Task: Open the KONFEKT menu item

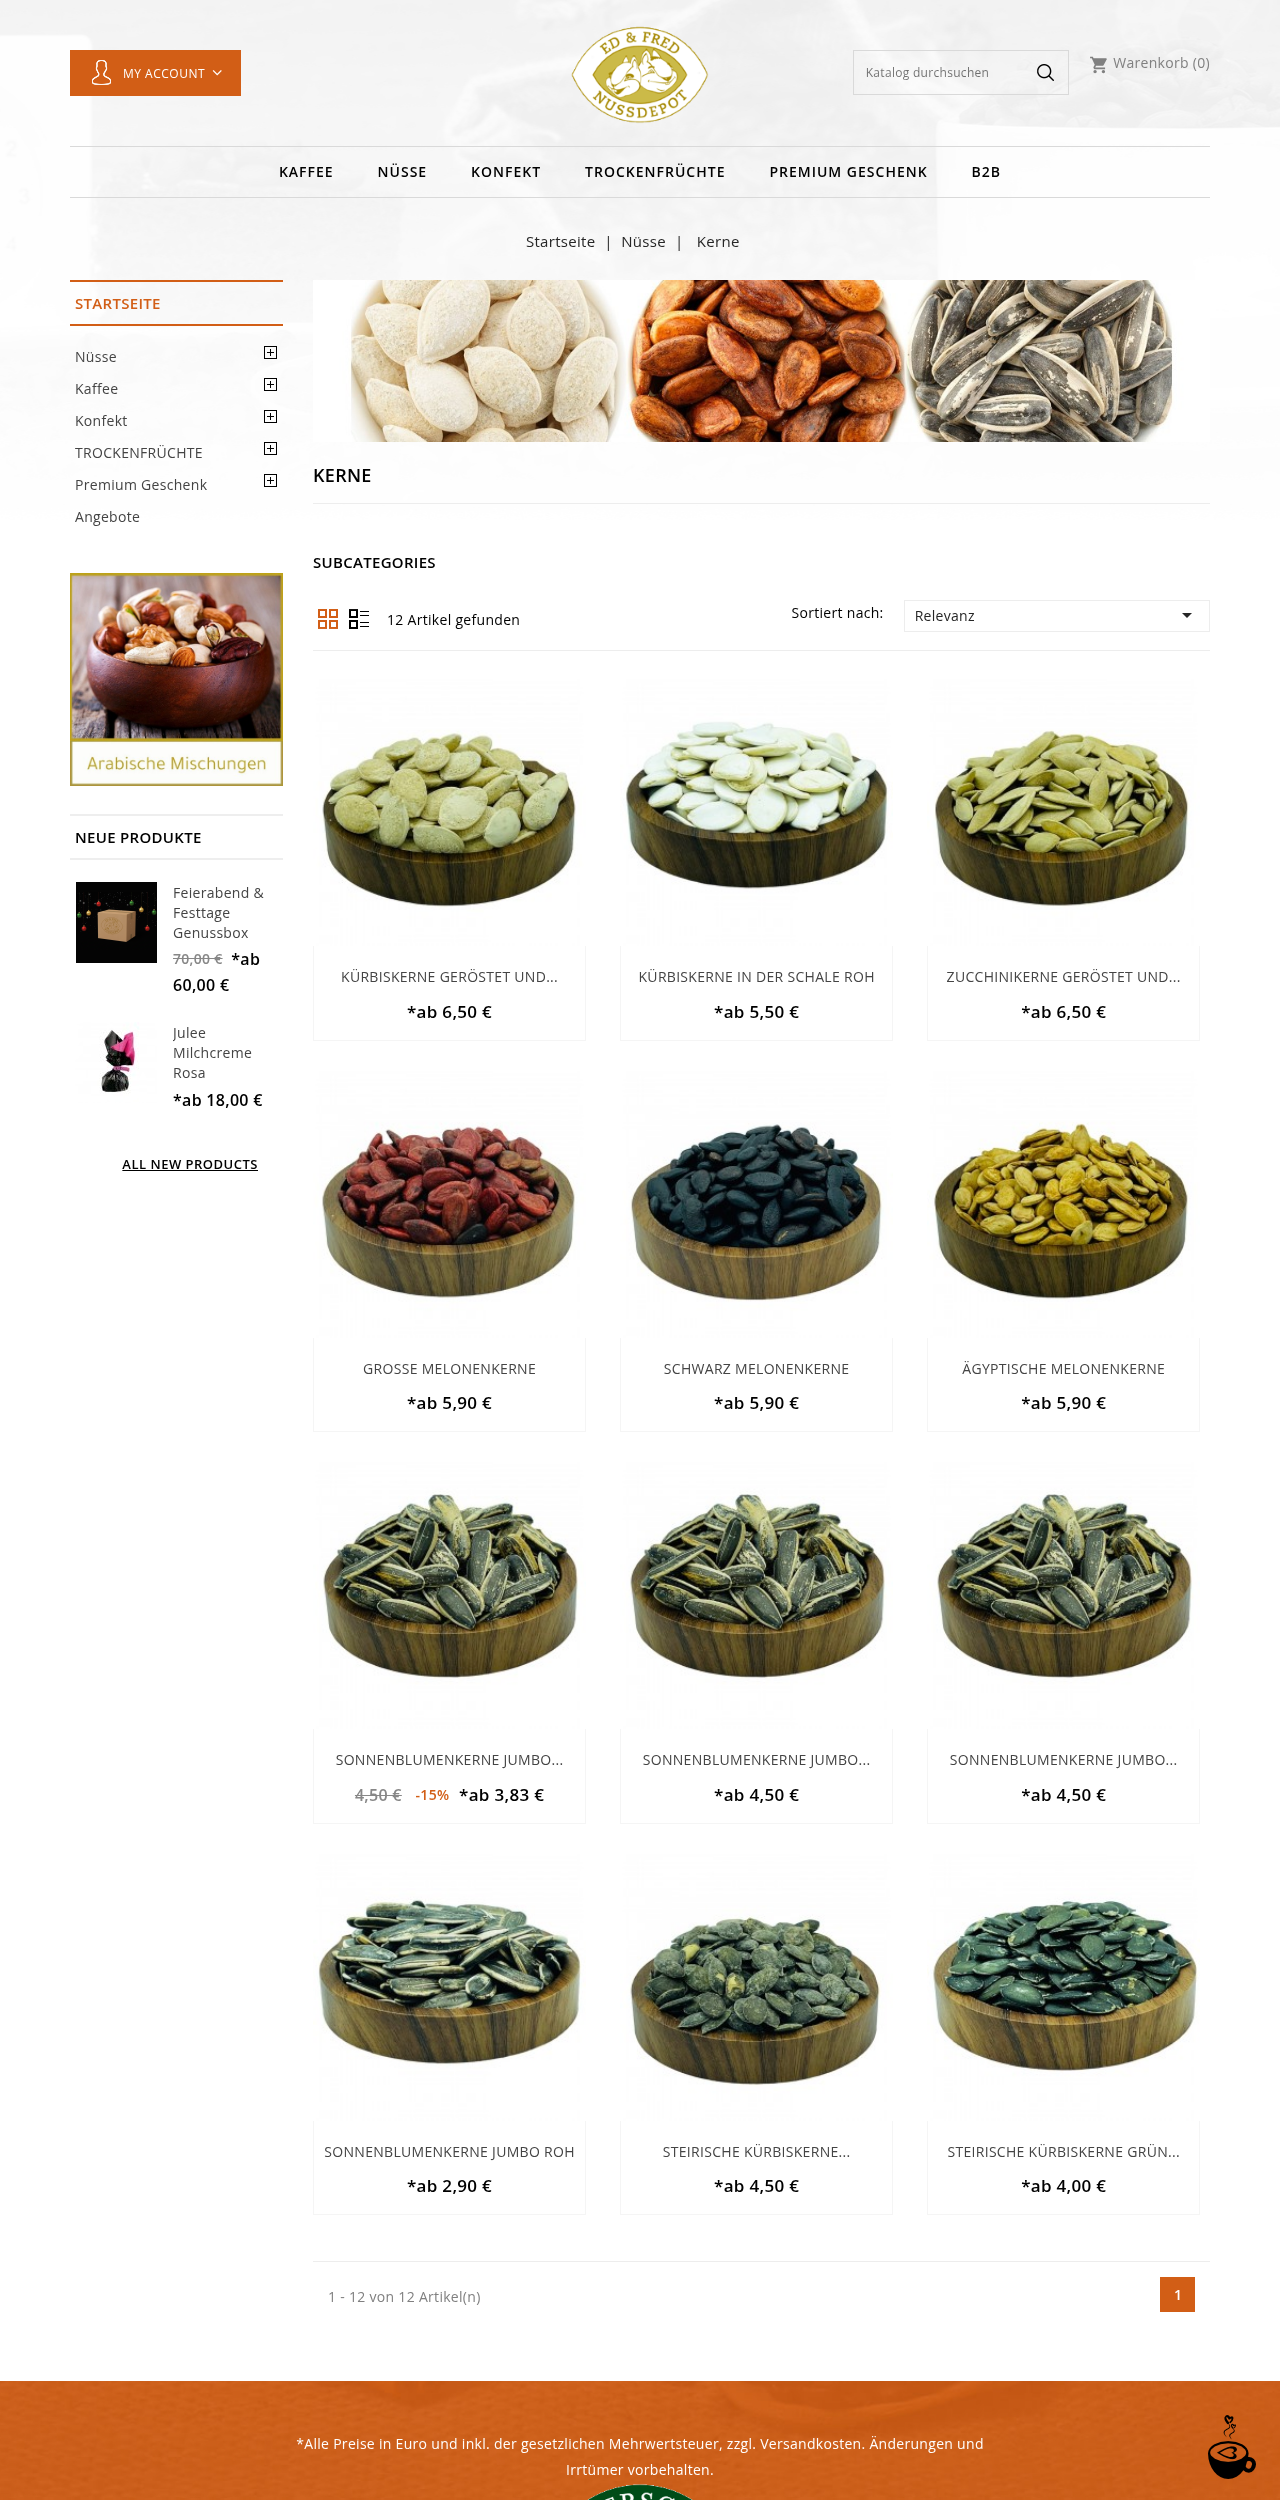Action: pos(506,172)
